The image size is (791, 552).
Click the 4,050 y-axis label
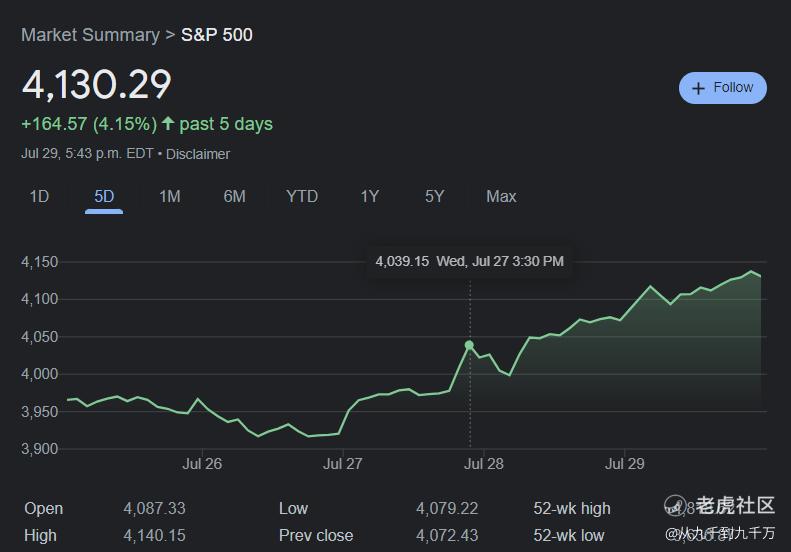pyautogui.click(x=39, y=337)
